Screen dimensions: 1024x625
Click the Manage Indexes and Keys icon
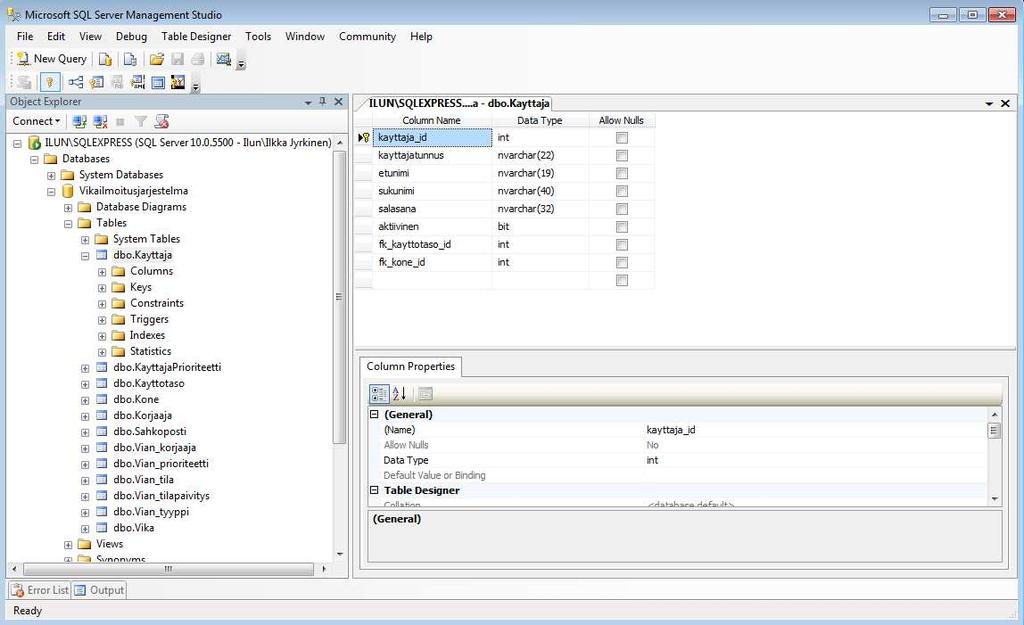click(x=97, y=82)
